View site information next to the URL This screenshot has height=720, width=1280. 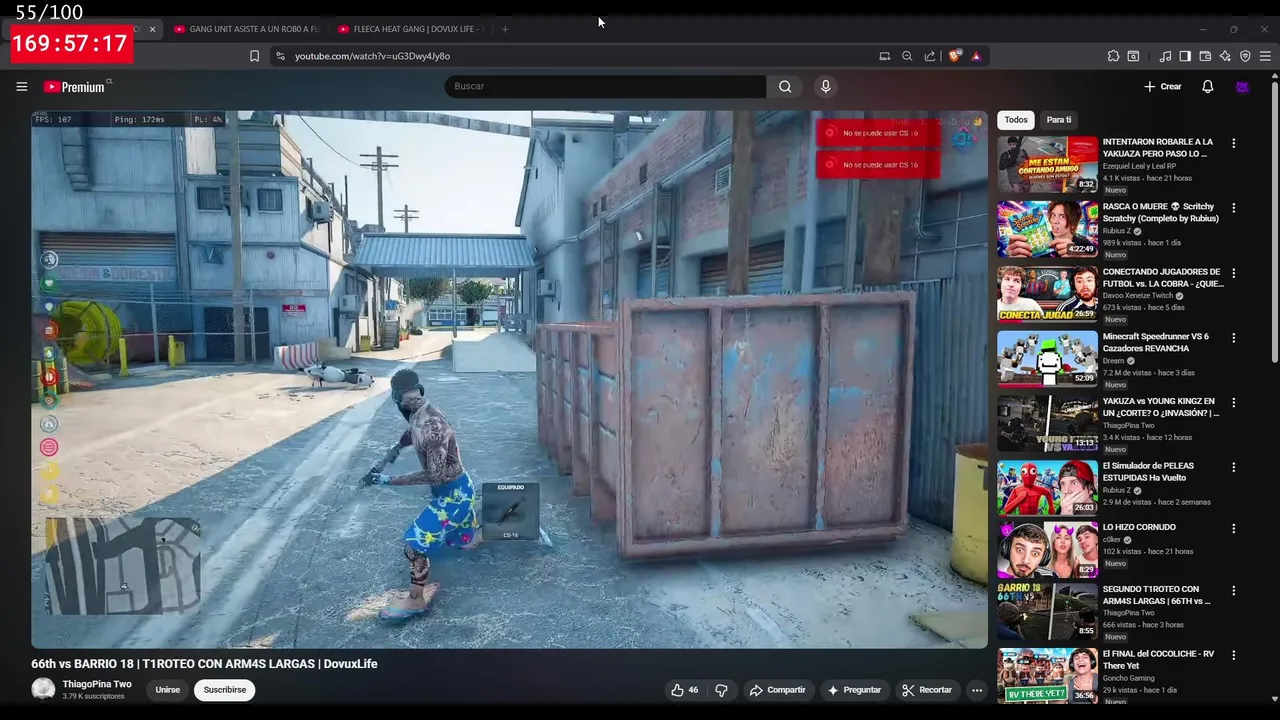click(280, 56)
